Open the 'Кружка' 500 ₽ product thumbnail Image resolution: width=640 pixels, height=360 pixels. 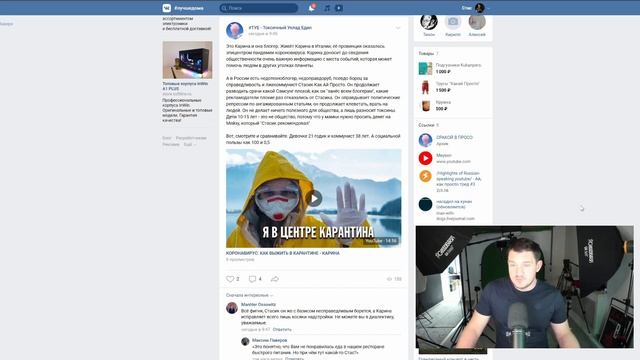tap(425, 105)
